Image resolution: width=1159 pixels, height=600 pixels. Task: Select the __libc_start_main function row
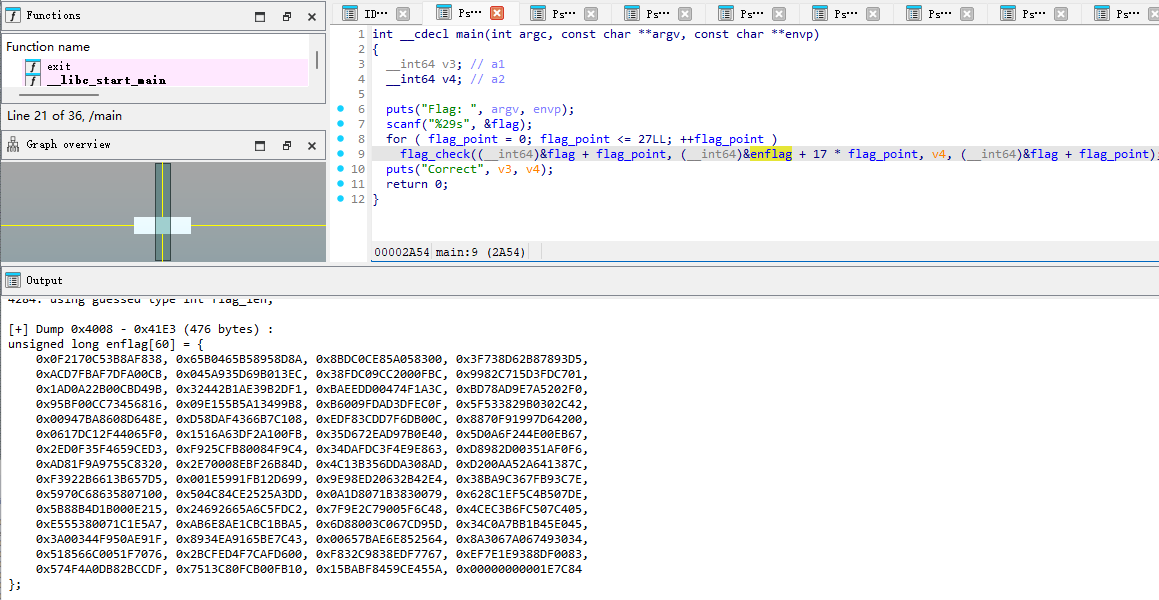[x=166, y=80]
